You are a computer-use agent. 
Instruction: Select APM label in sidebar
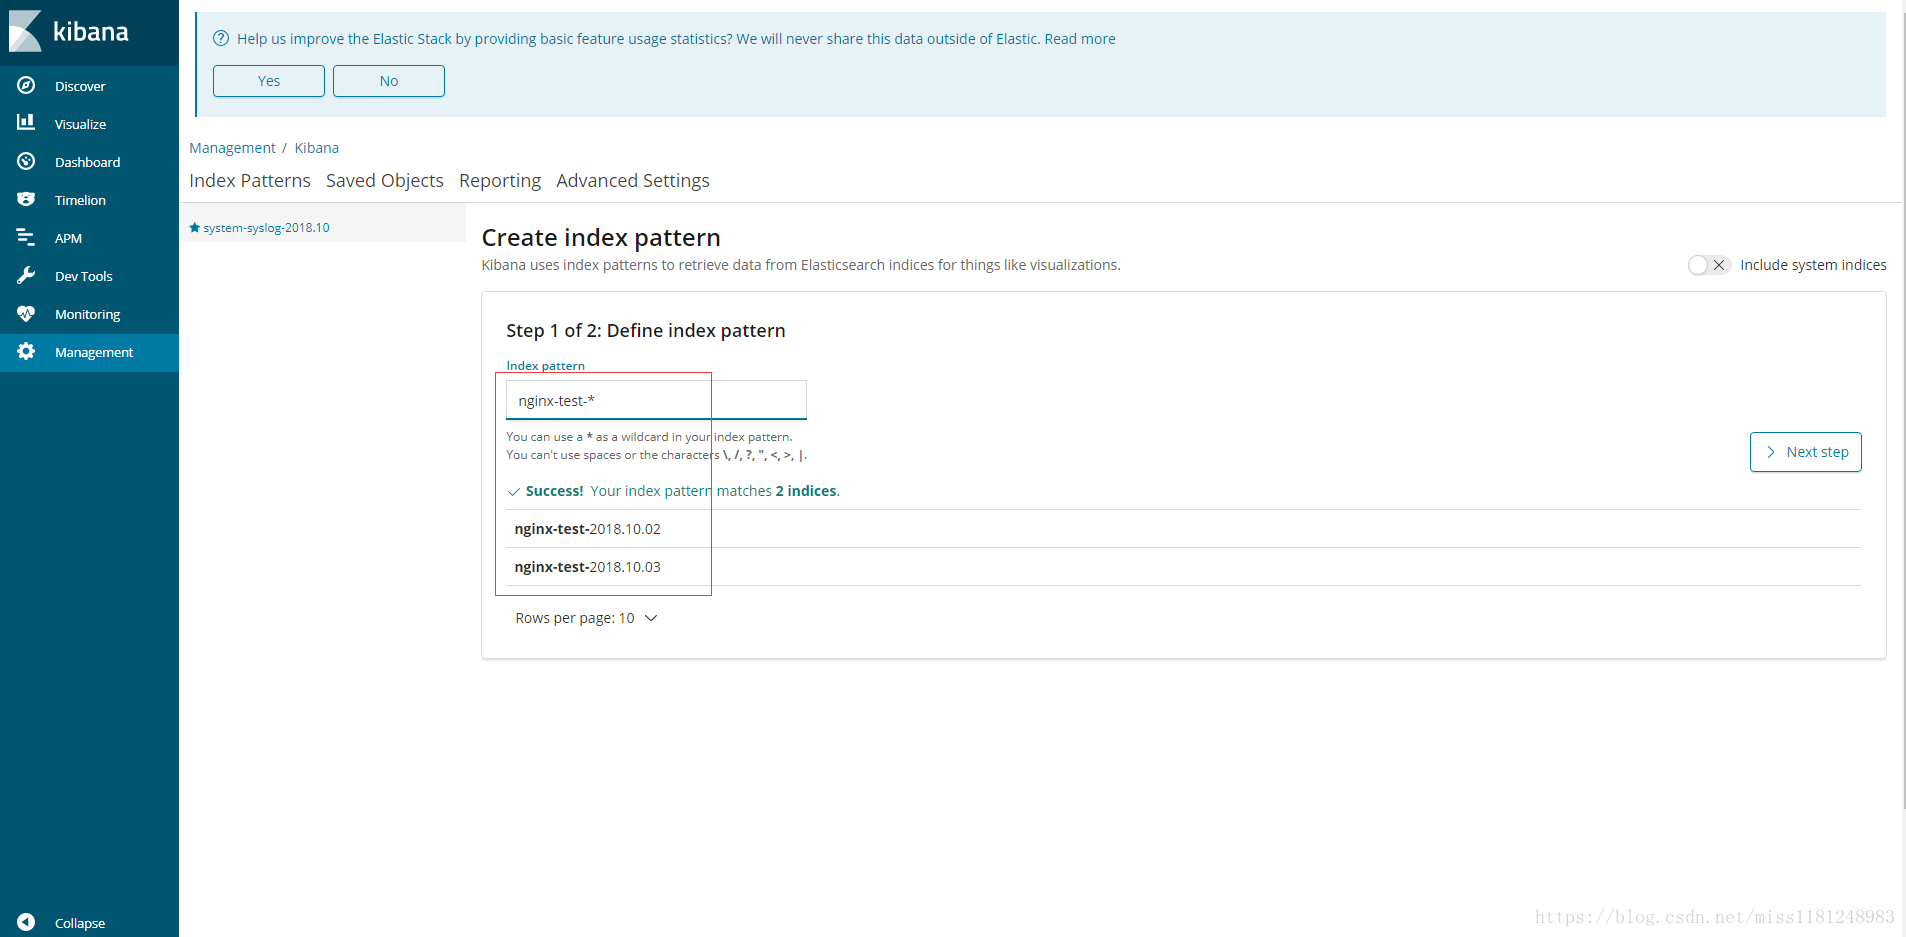coord(68,238)
